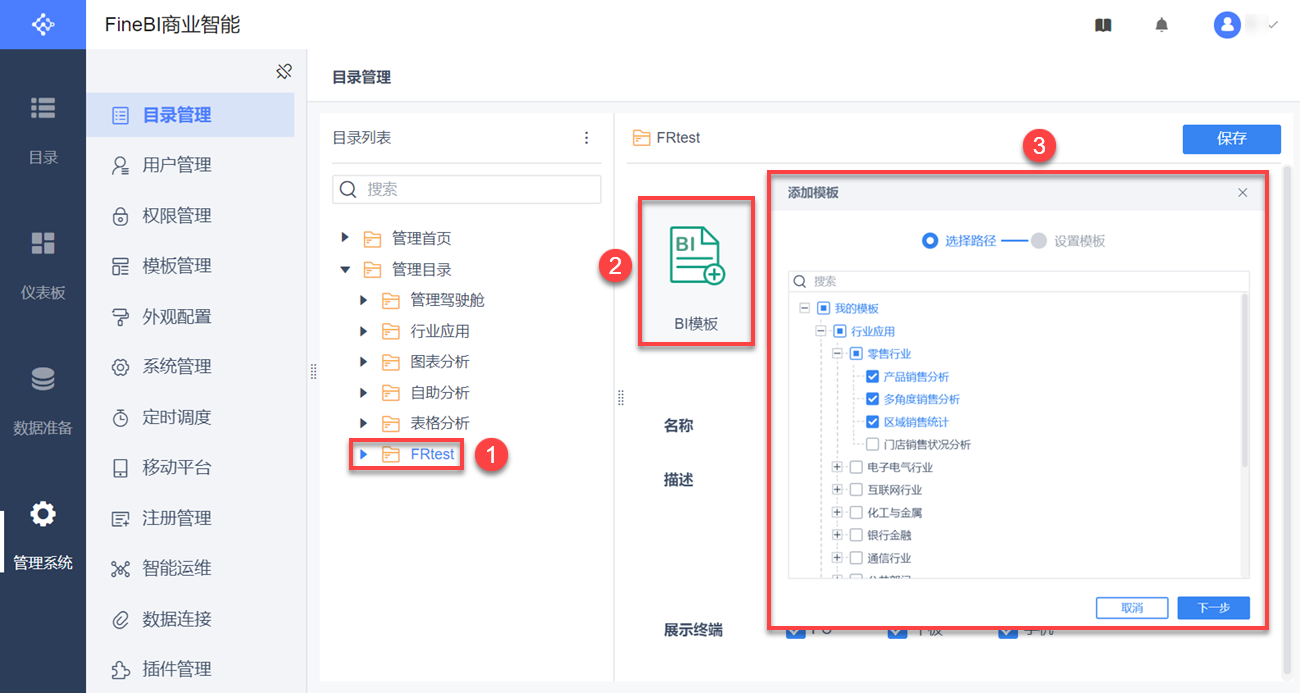
Task: Collapse the 我的模板 node in the dialog
Action: tap(805, 308)
